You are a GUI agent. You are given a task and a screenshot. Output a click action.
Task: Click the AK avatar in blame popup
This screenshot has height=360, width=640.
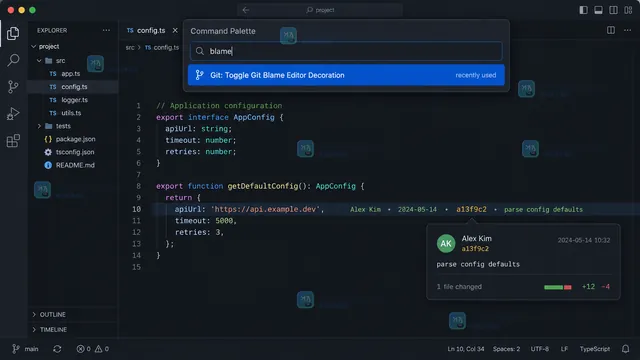(x=446, y=244)
